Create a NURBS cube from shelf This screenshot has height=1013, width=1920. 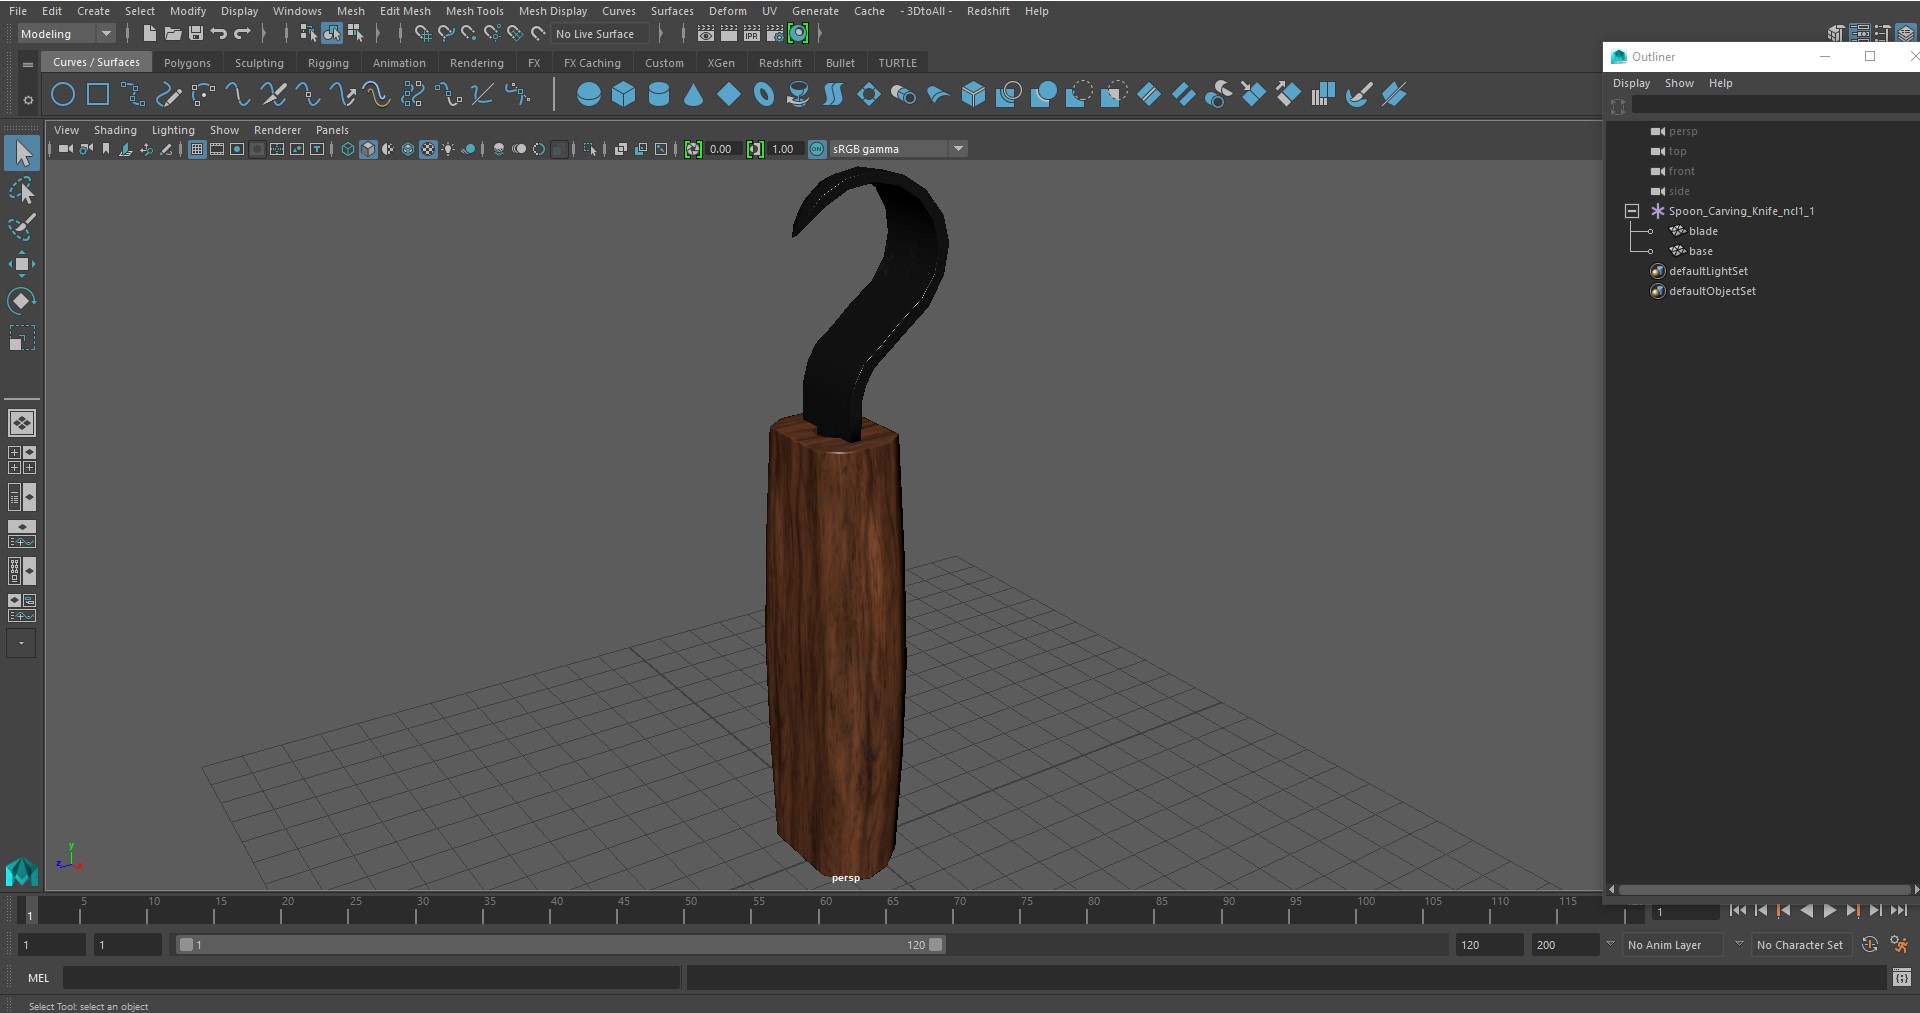(x=624, y=95)
